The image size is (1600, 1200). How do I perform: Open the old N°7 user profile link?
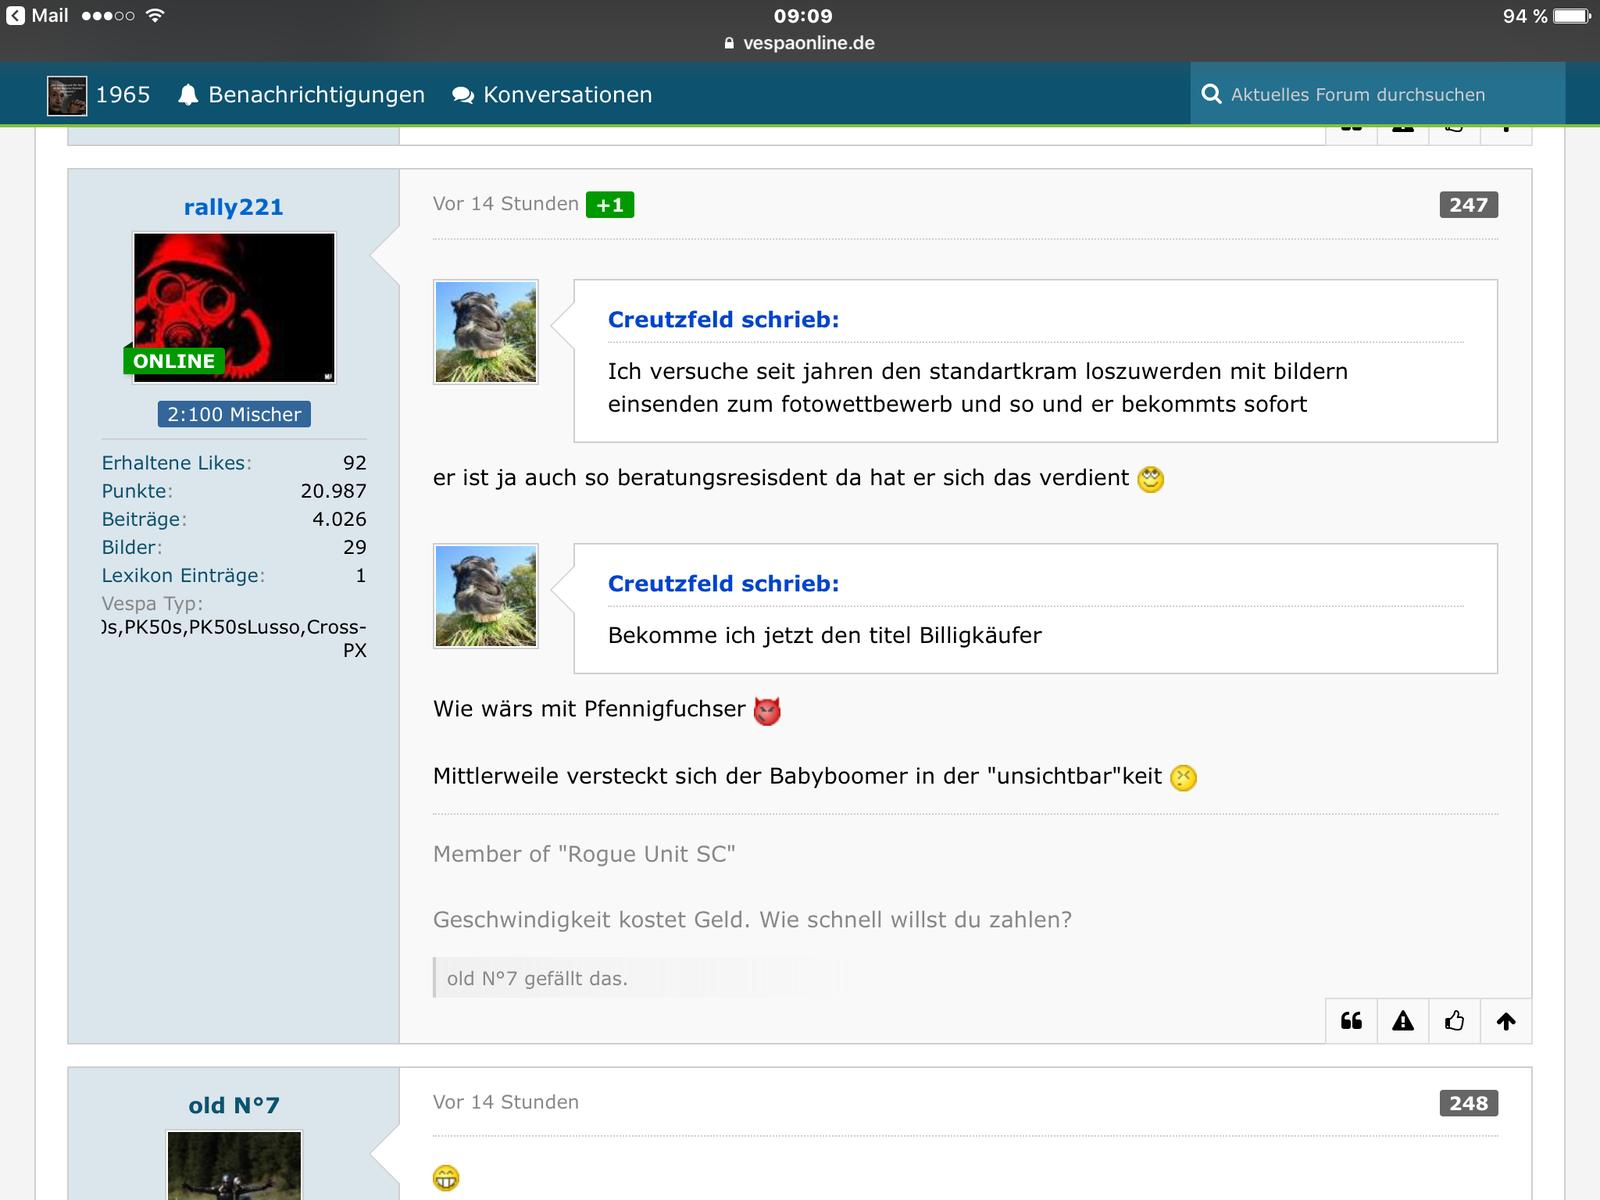point(233,1105)
